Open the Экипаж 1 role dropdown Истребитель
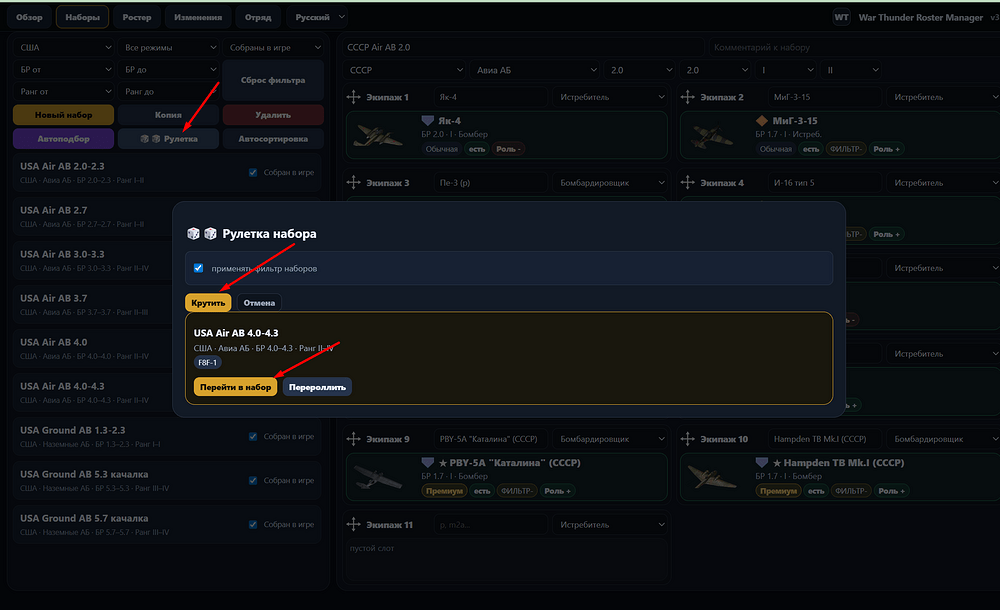Screen dimensions: 1000x610 [x=610, y=97]
